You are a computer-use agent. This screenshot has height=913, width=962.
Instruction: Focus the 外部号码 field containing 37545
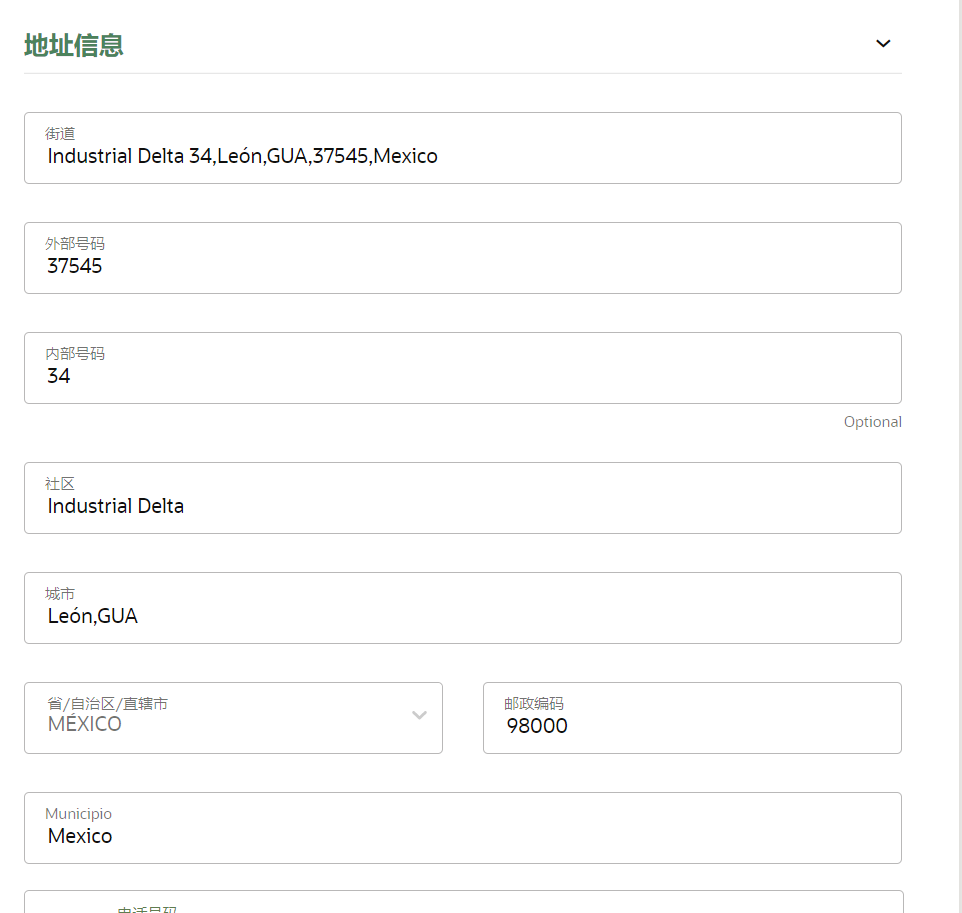tap(462, 266)
